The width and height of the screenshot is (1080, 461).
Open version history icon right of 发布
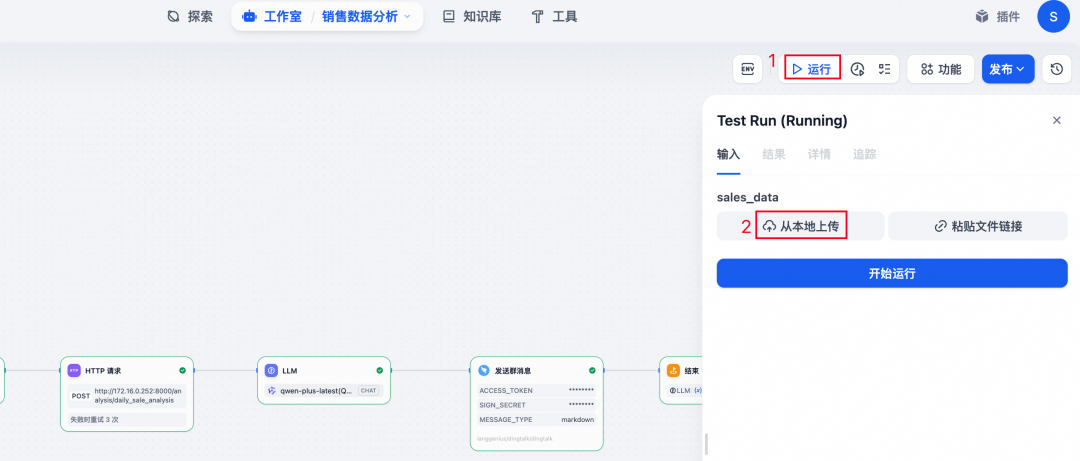coord(1057,69)
